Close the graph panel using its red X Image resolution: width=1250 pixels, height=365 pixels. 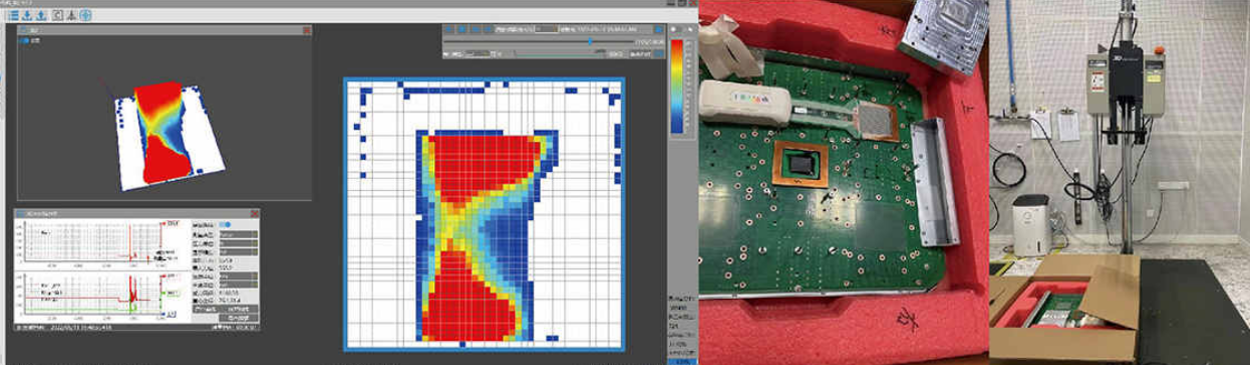tap(254, 214)
